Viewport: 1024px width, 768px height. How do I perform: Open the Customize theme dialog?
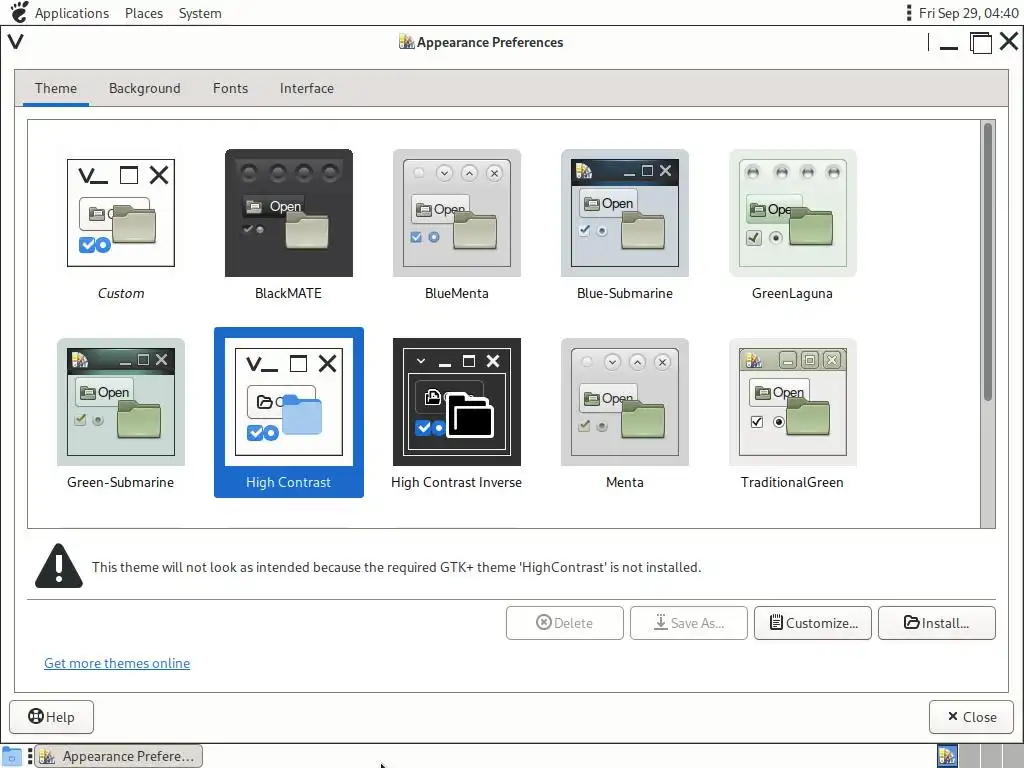click(812, 623)
